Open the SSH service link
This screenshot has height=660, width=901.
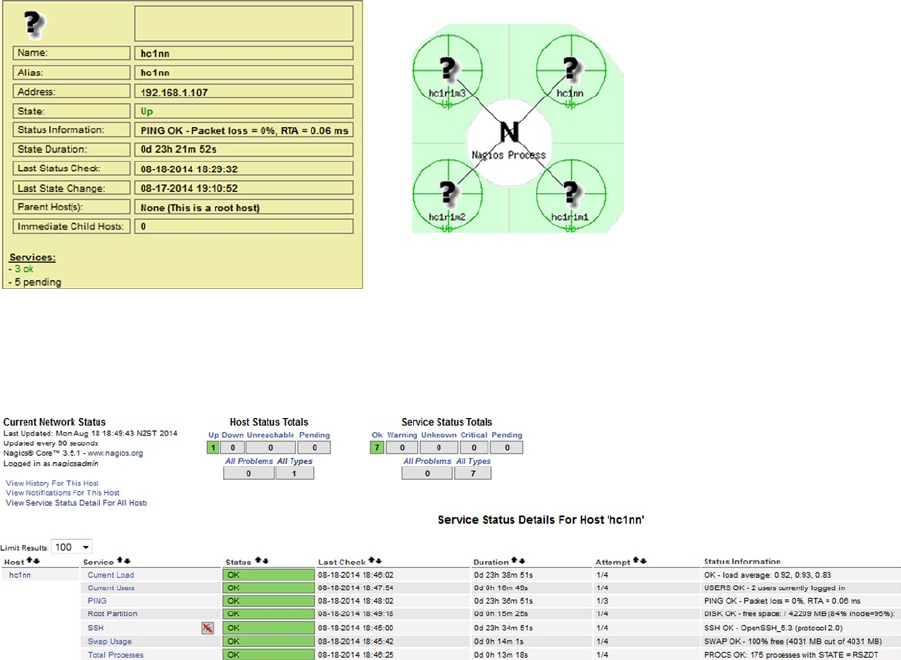95,628
